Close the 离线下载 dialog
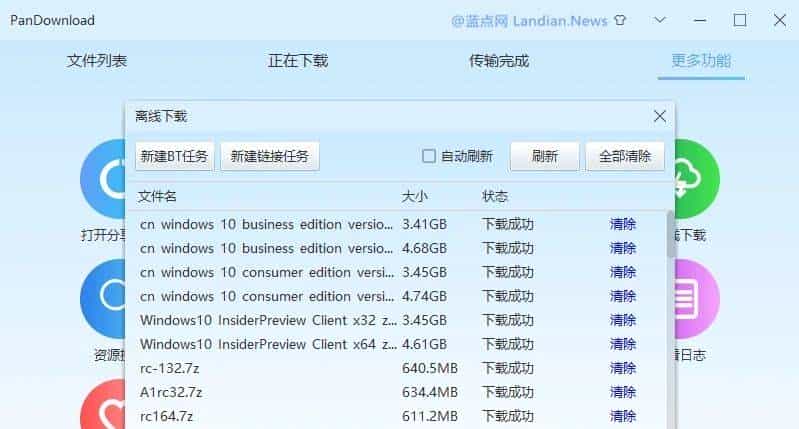Viewport: 799px width, 429px height. (660, 116)
